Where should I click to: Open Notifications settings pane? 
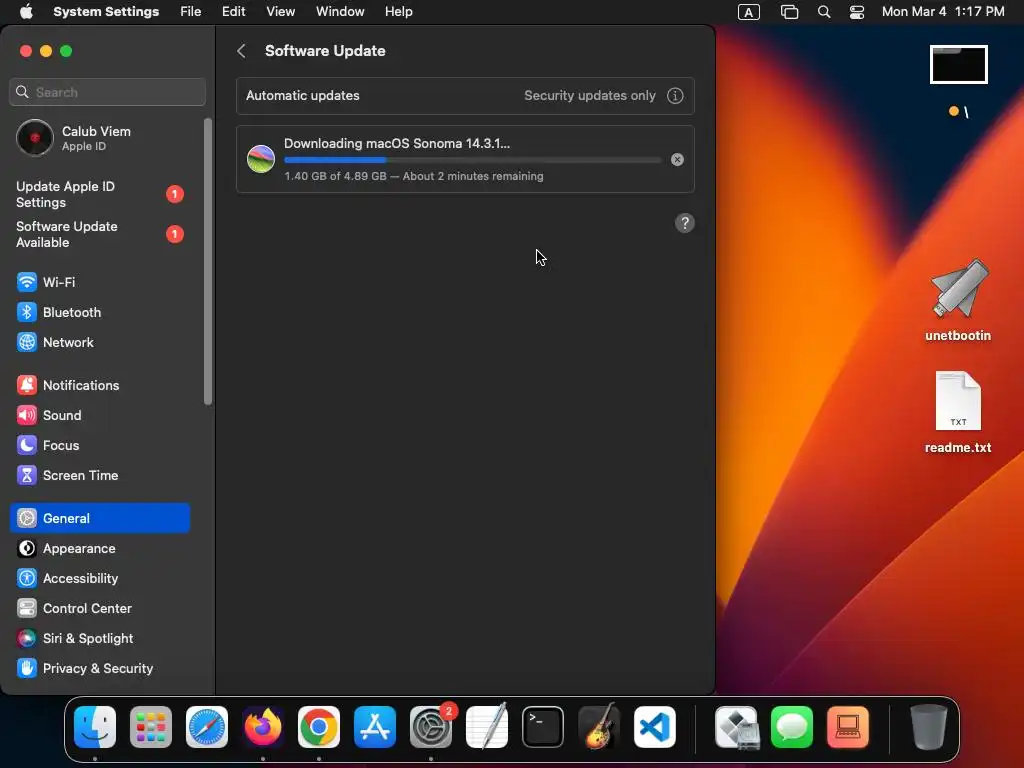point(100,385)
